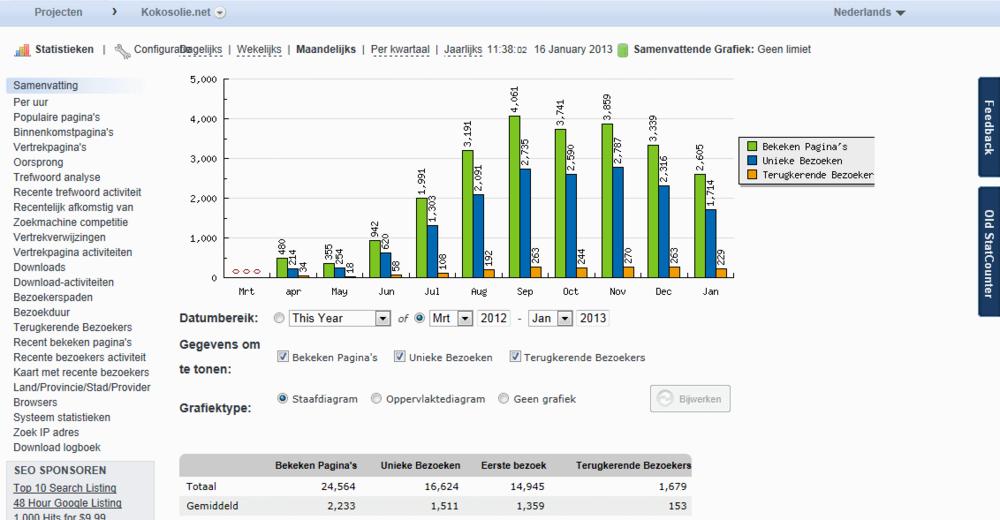Select the Staafdiagram chart type
This screenshot has width=1000, height=520.
pos(283,398)
